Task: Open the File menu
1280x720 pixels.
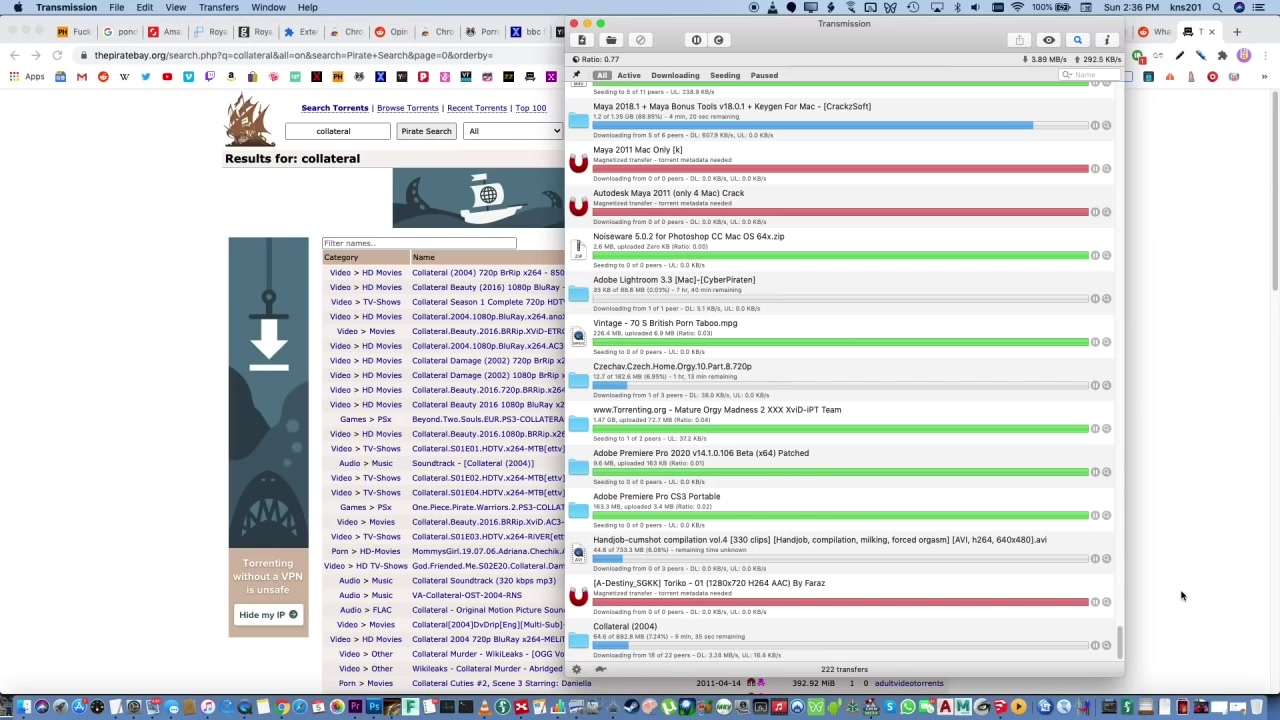Action: 117,7
